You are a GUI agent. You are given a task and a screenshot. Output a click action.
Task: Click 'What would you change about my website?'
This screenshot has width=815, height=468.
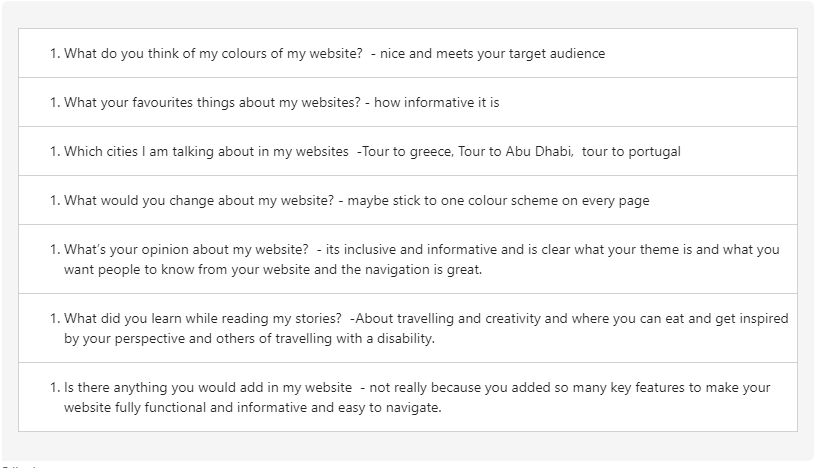199,201
